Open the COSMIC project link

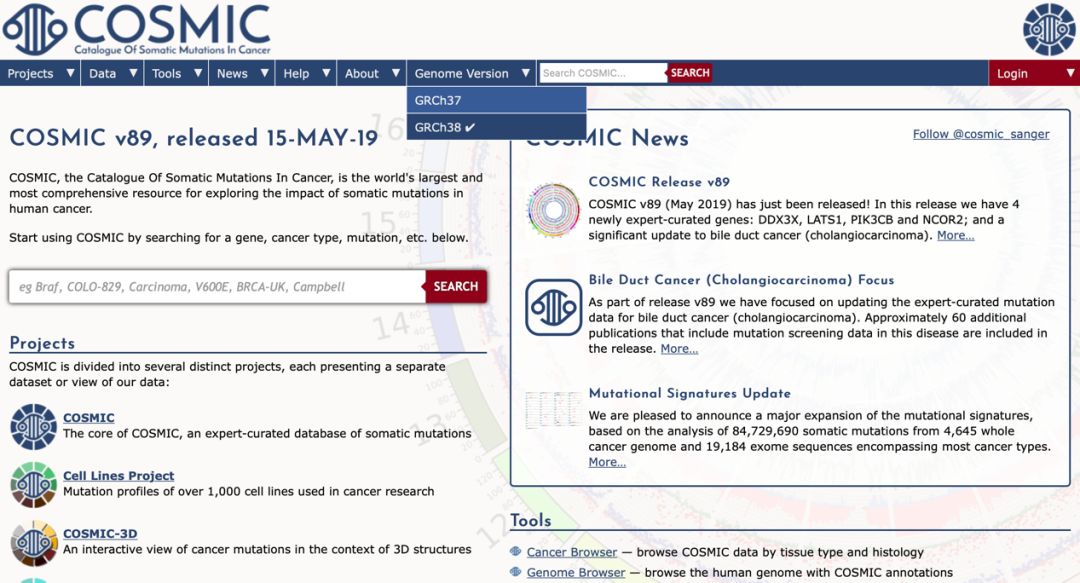pos(89,418)
